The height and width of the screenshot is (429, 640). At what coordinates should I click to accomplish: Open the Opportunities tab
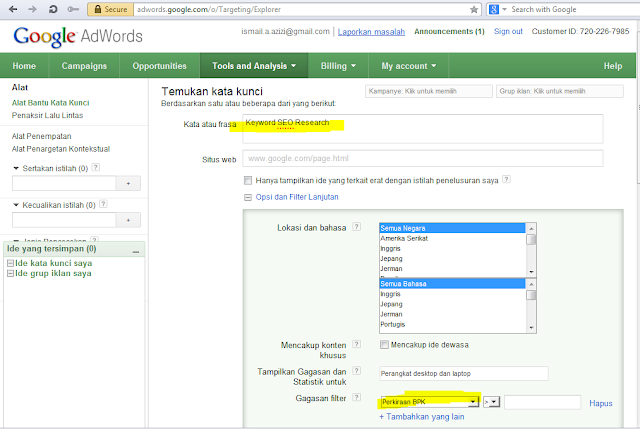pos(159,66)
